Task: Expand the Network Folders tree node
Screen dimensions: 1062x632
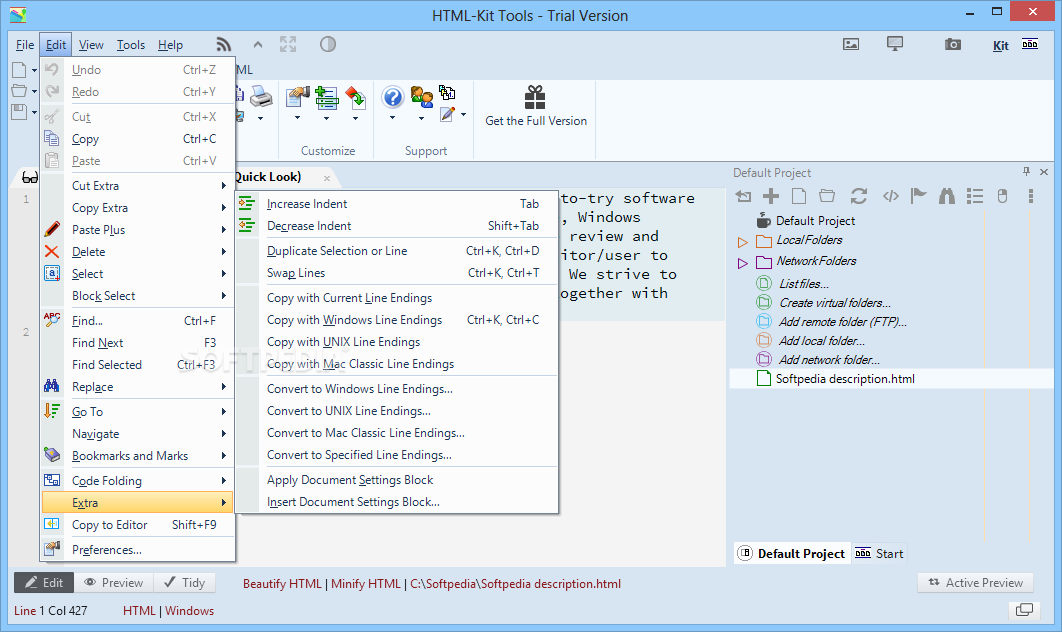Action: click(x=742, y=263)
